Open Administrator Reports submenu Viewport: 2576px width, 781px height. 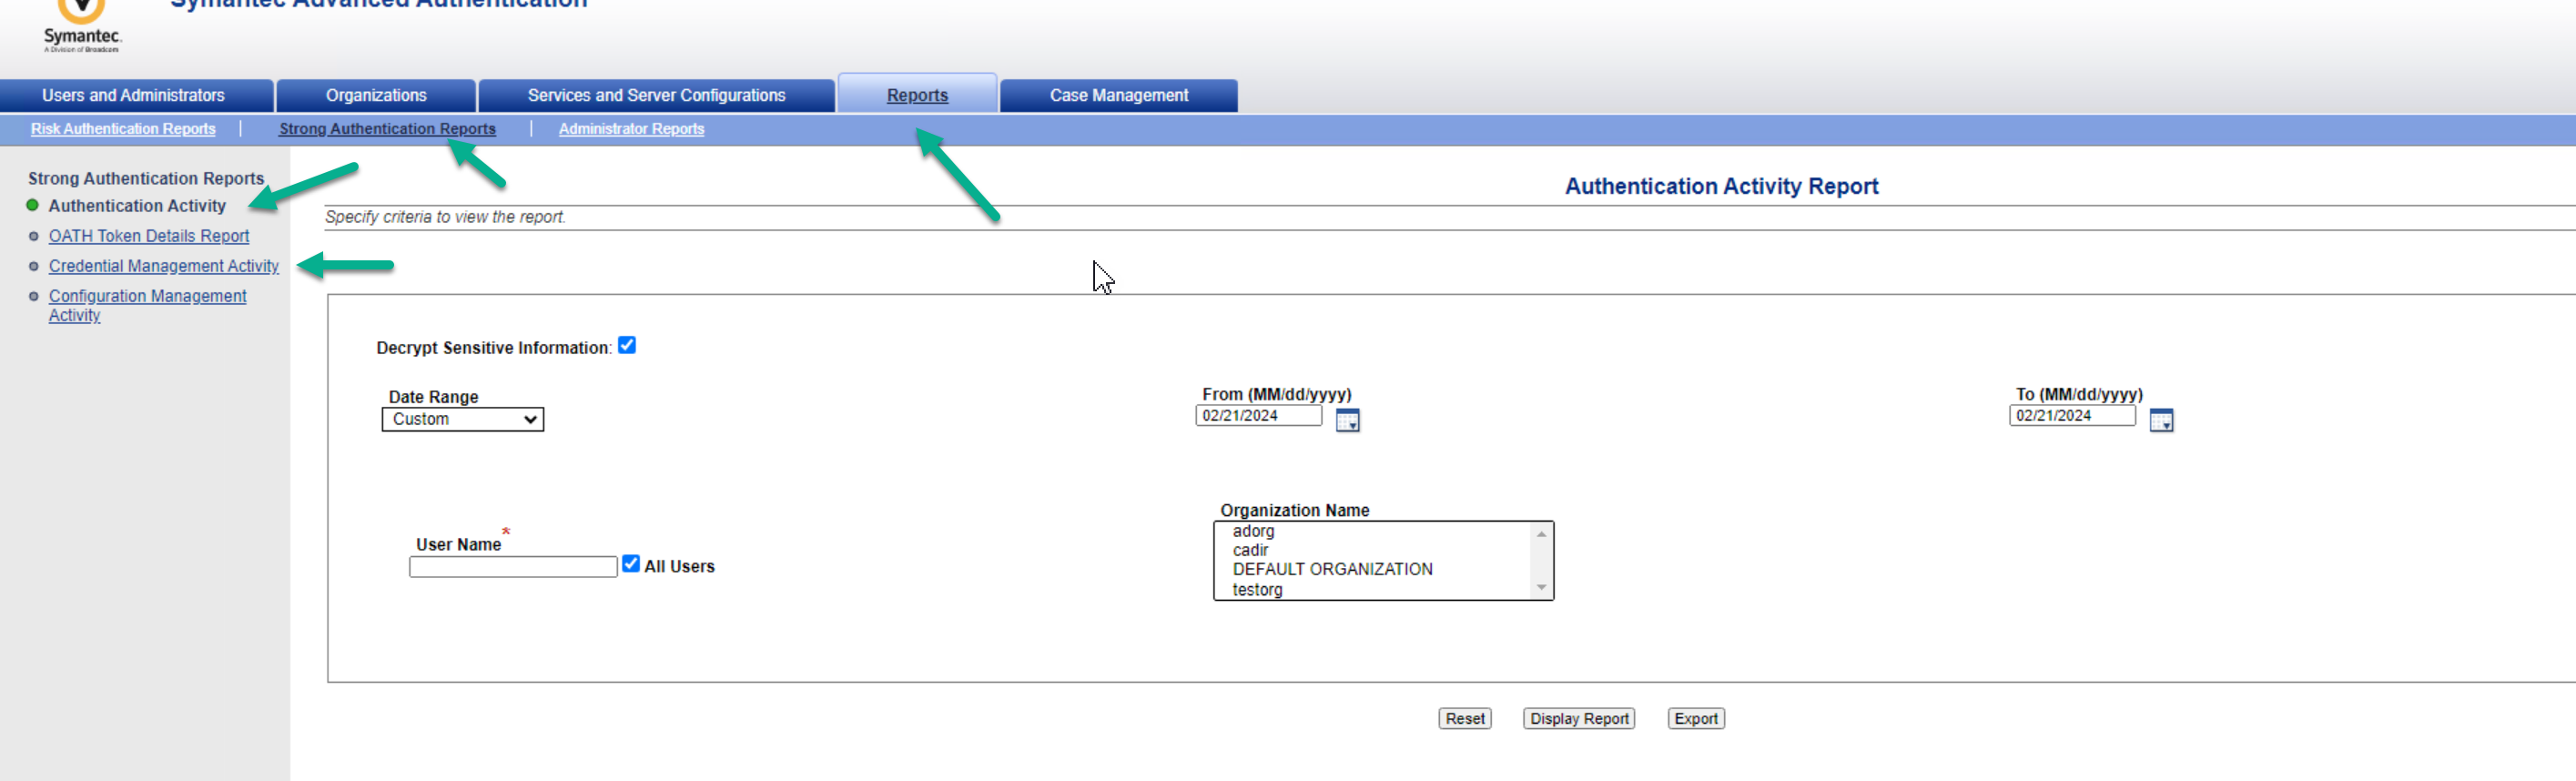point(631,129)
